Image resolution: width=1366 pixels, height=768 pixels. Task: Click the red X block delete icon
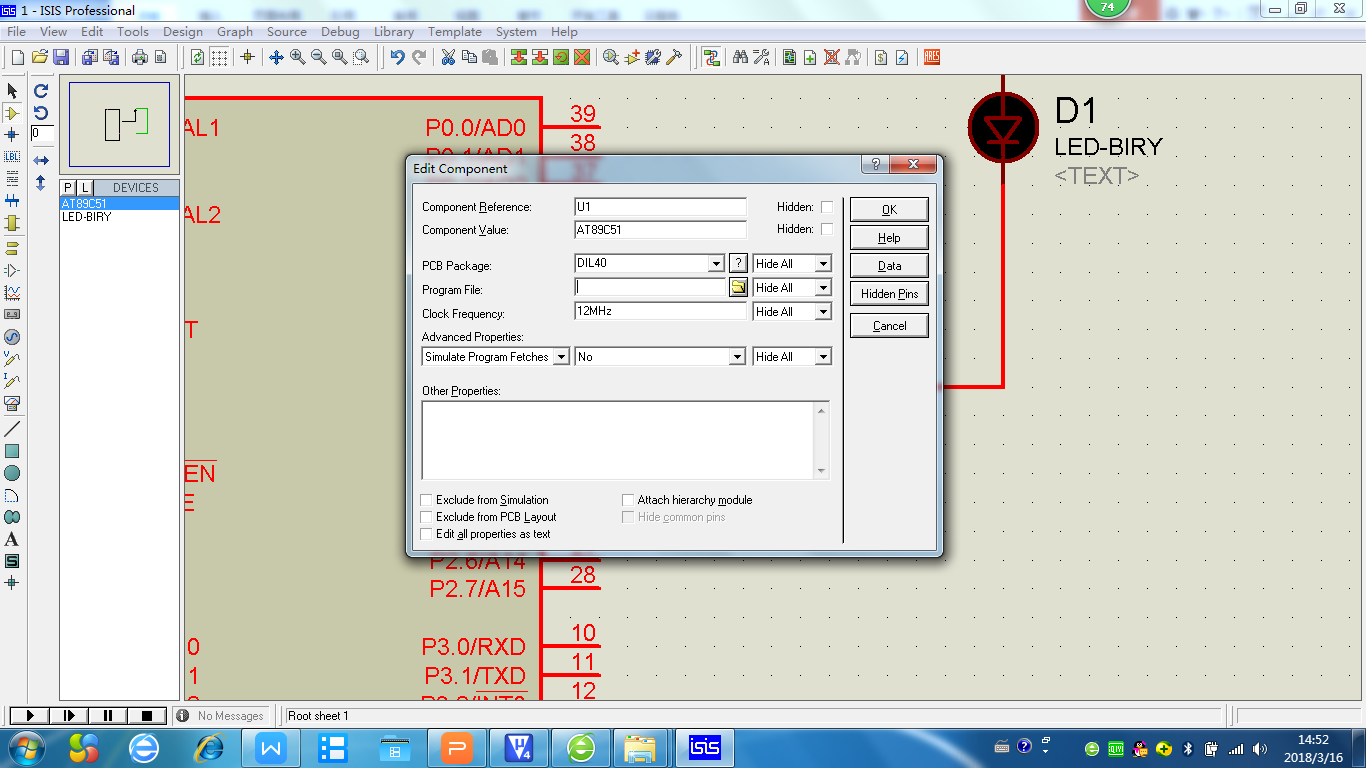click(x=582, y=57)
